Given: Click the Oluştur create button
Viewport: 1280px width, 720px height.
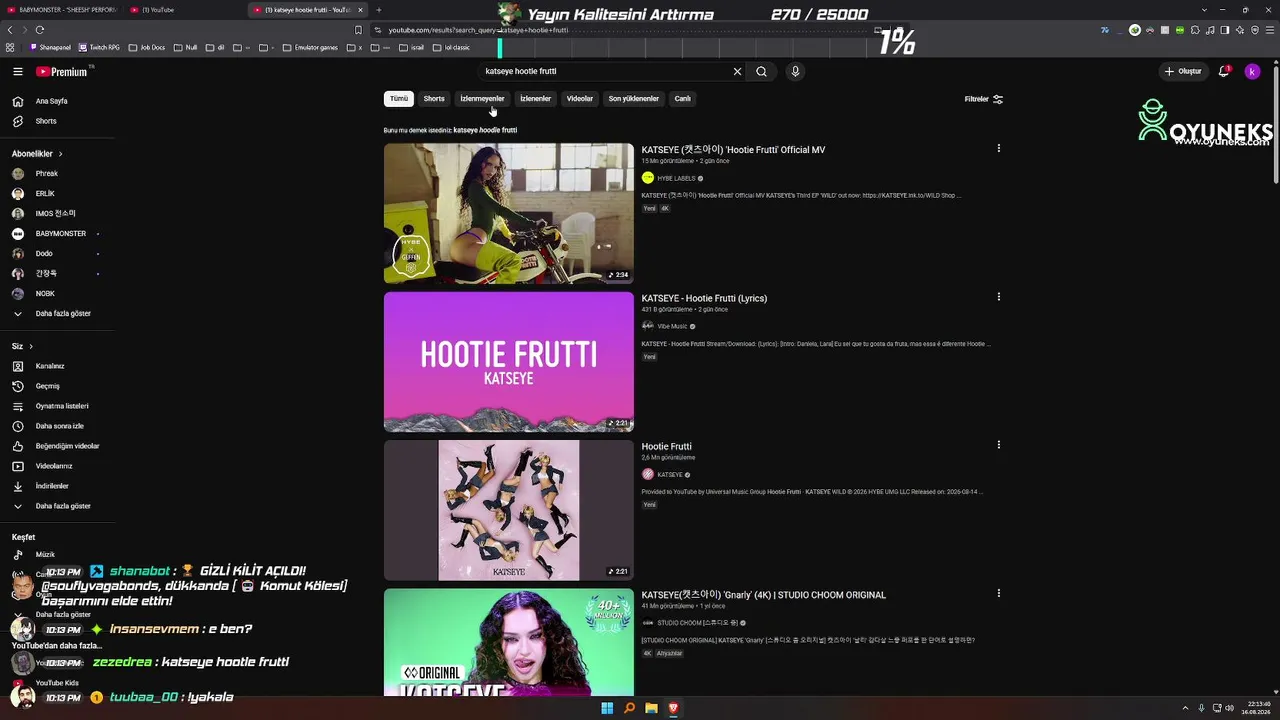Looking at the screenshot, I should pyautogui.click(x=1182, y=71).
